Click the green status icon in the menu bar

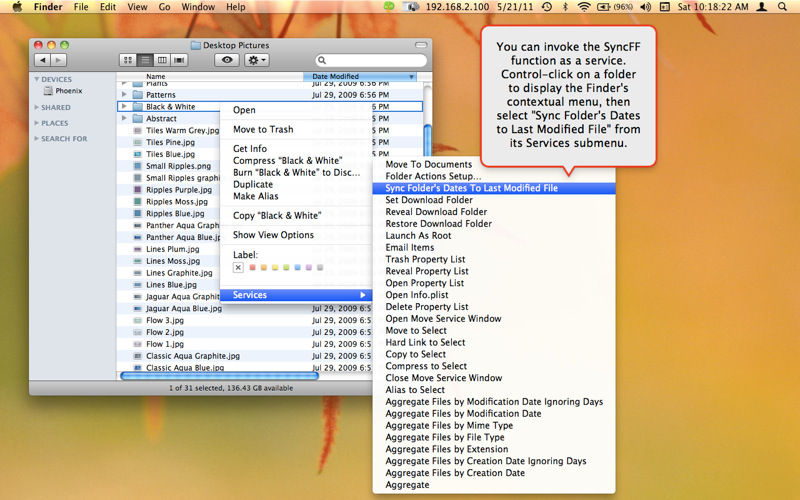tap(389, 6)
